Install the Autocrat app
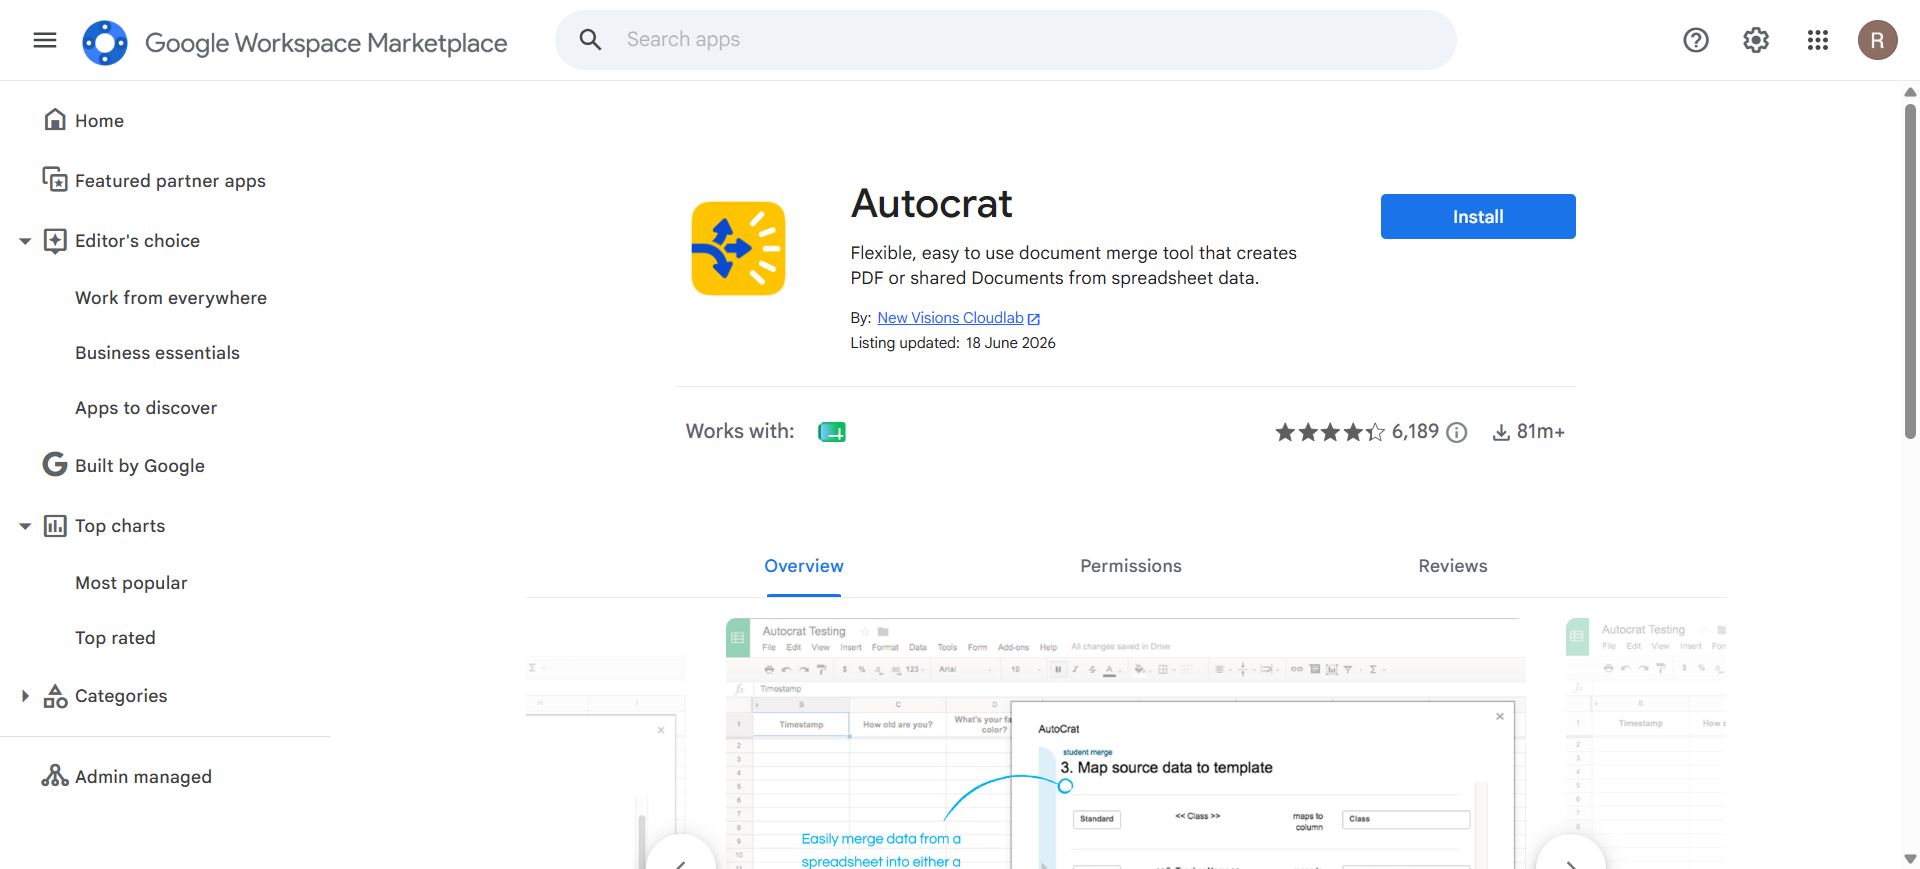The height and width of the screenshot is (869, 1920). coord(1478,217)
